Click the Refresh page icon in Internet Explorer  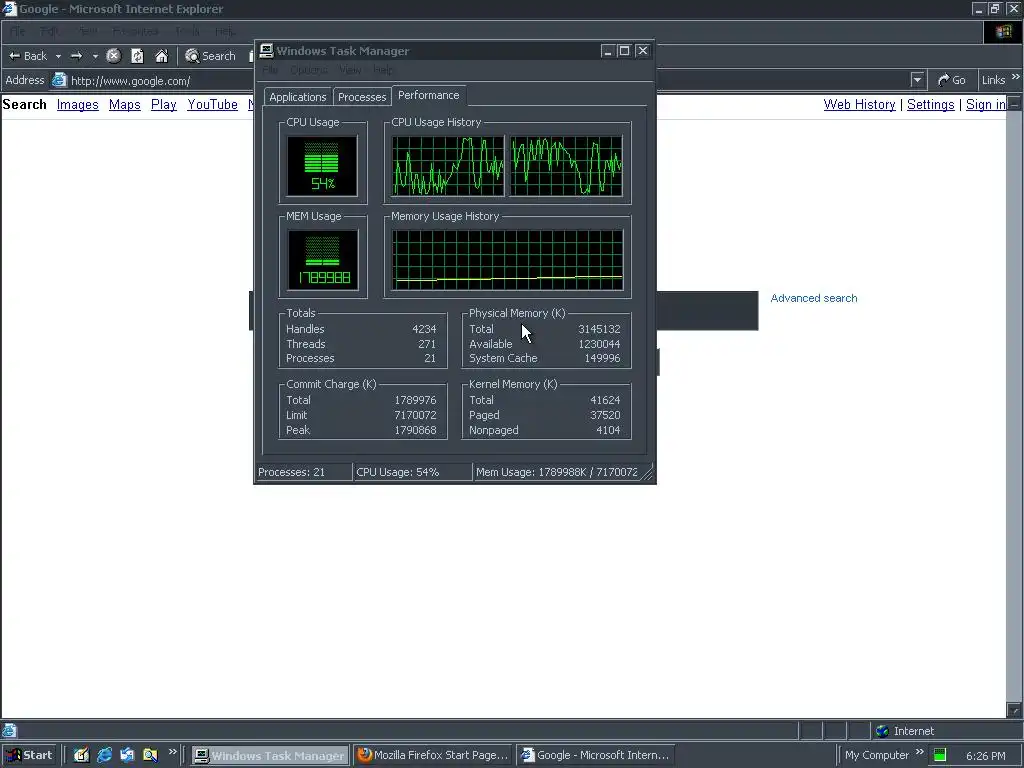(137, 56)
